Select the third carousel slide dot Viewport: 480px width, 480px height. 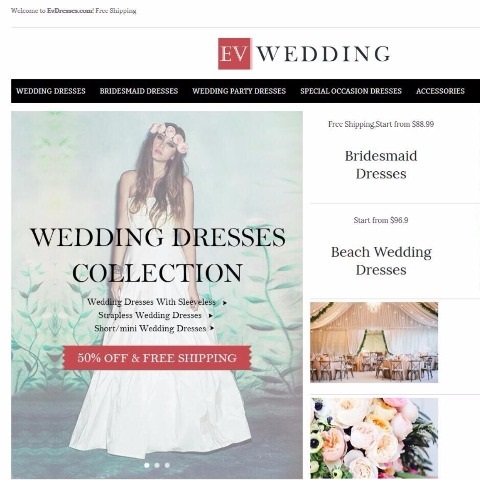pyautogui.click(x=167, y=465)
